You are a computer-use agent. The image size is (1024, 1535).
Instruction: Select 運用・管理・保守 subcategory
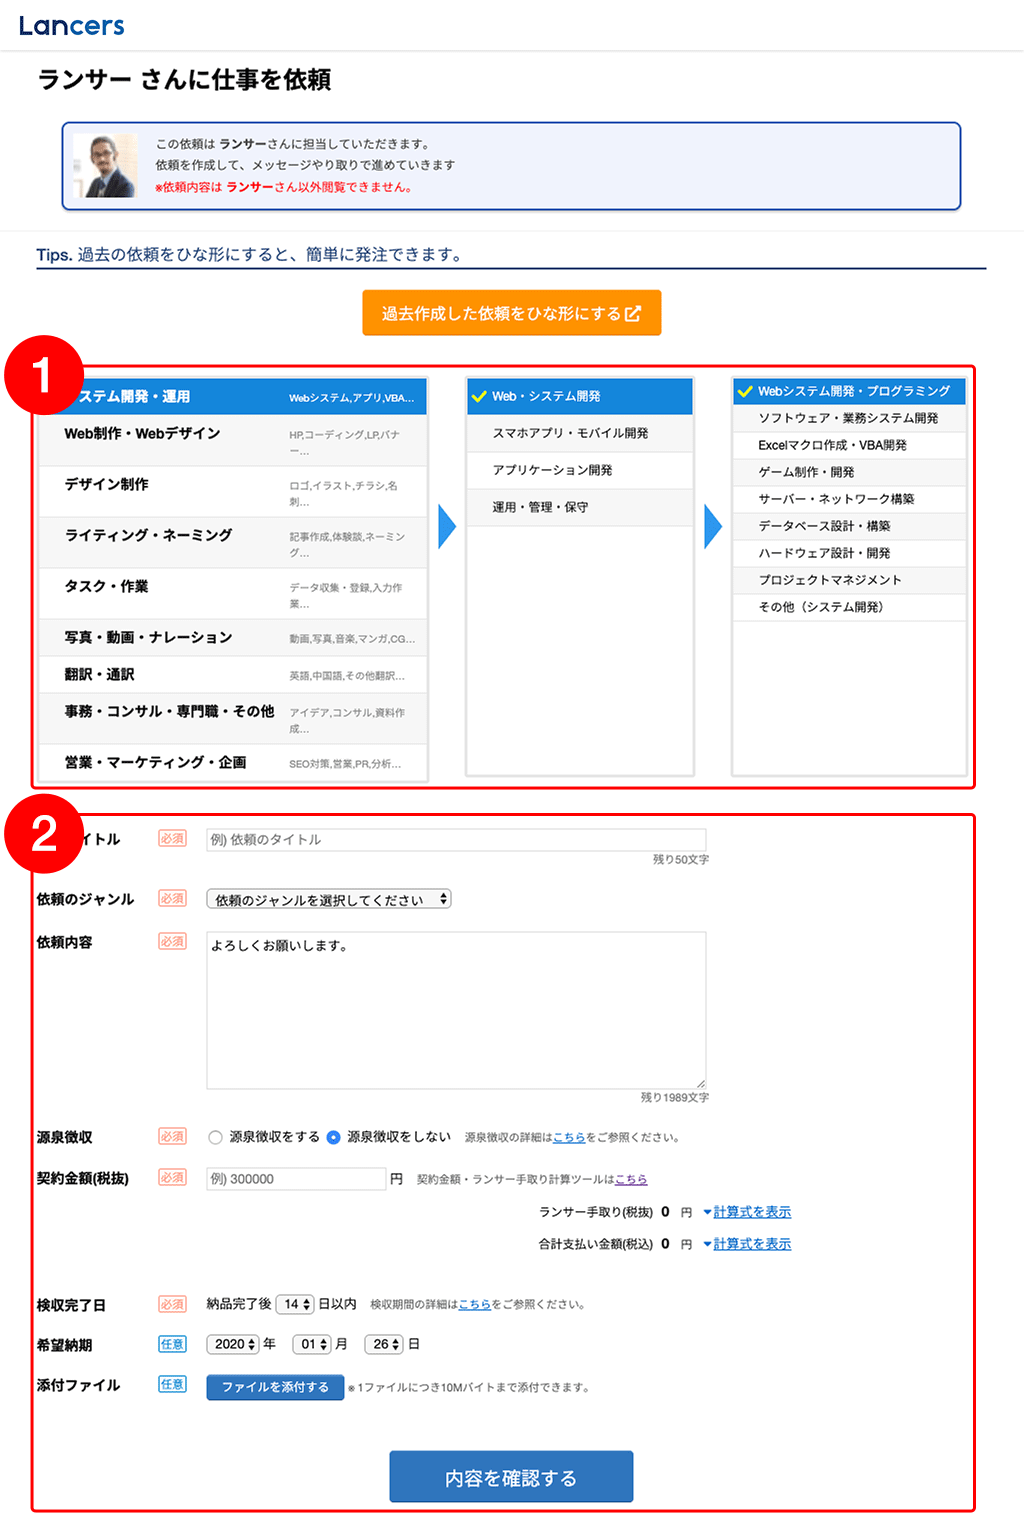(580, 507)
